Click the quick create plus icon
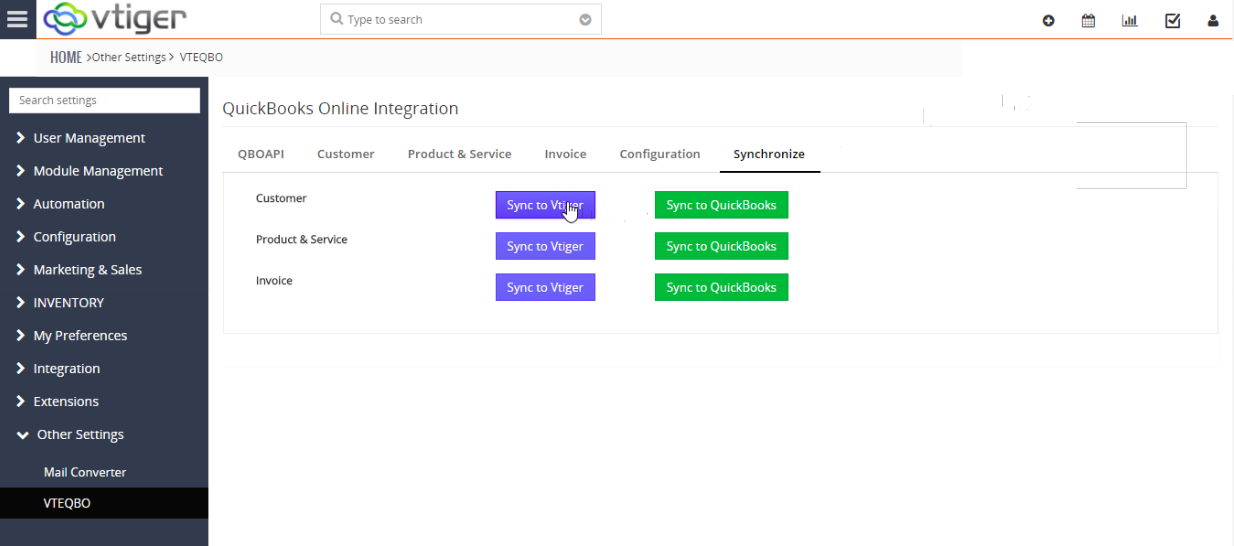Screen dimensions: 1234x546 pos(1048,20)
